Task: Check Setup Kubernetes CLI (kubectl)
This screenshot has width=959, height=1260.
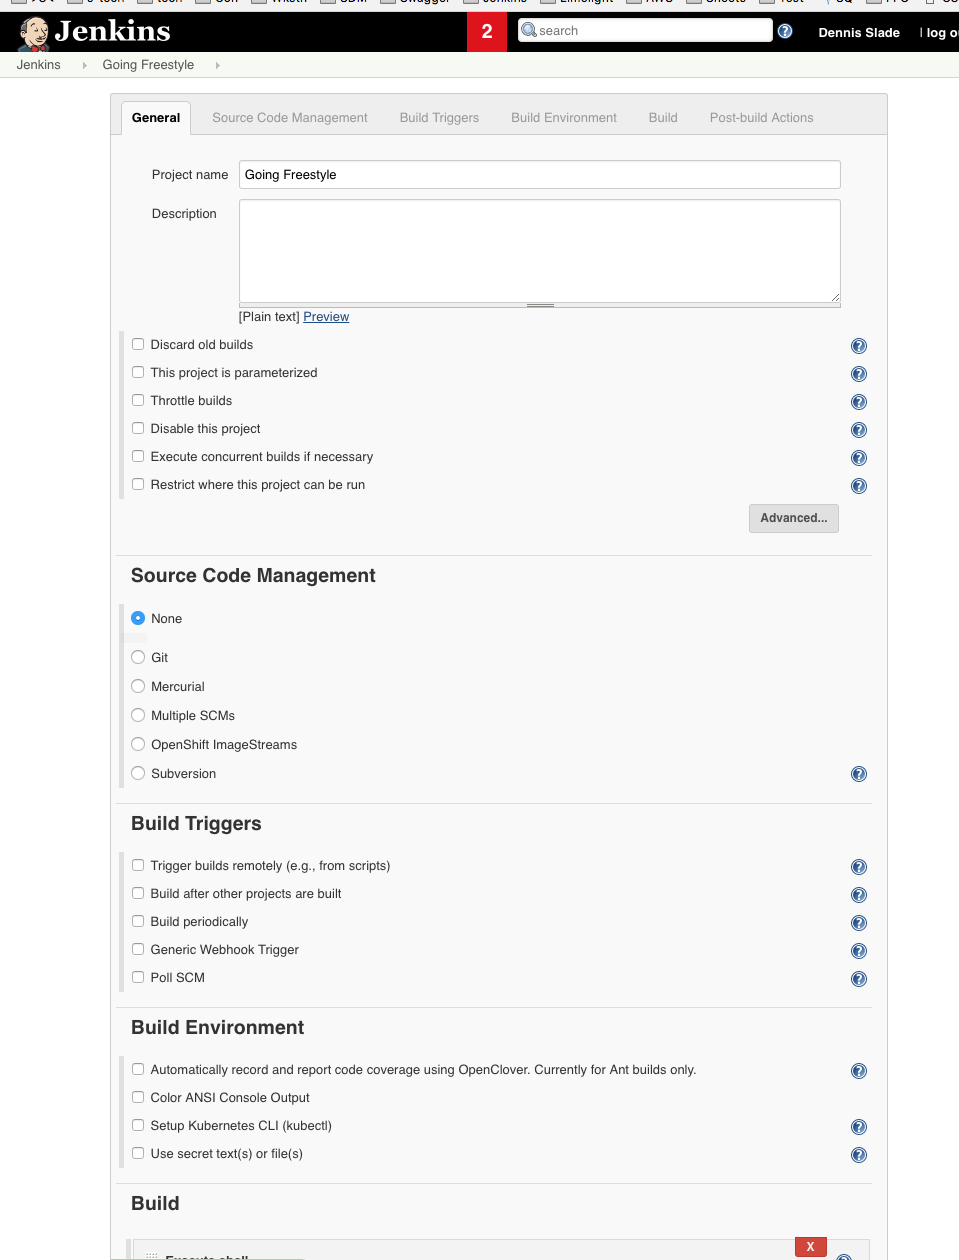Action: click(x=138, y=1125)
